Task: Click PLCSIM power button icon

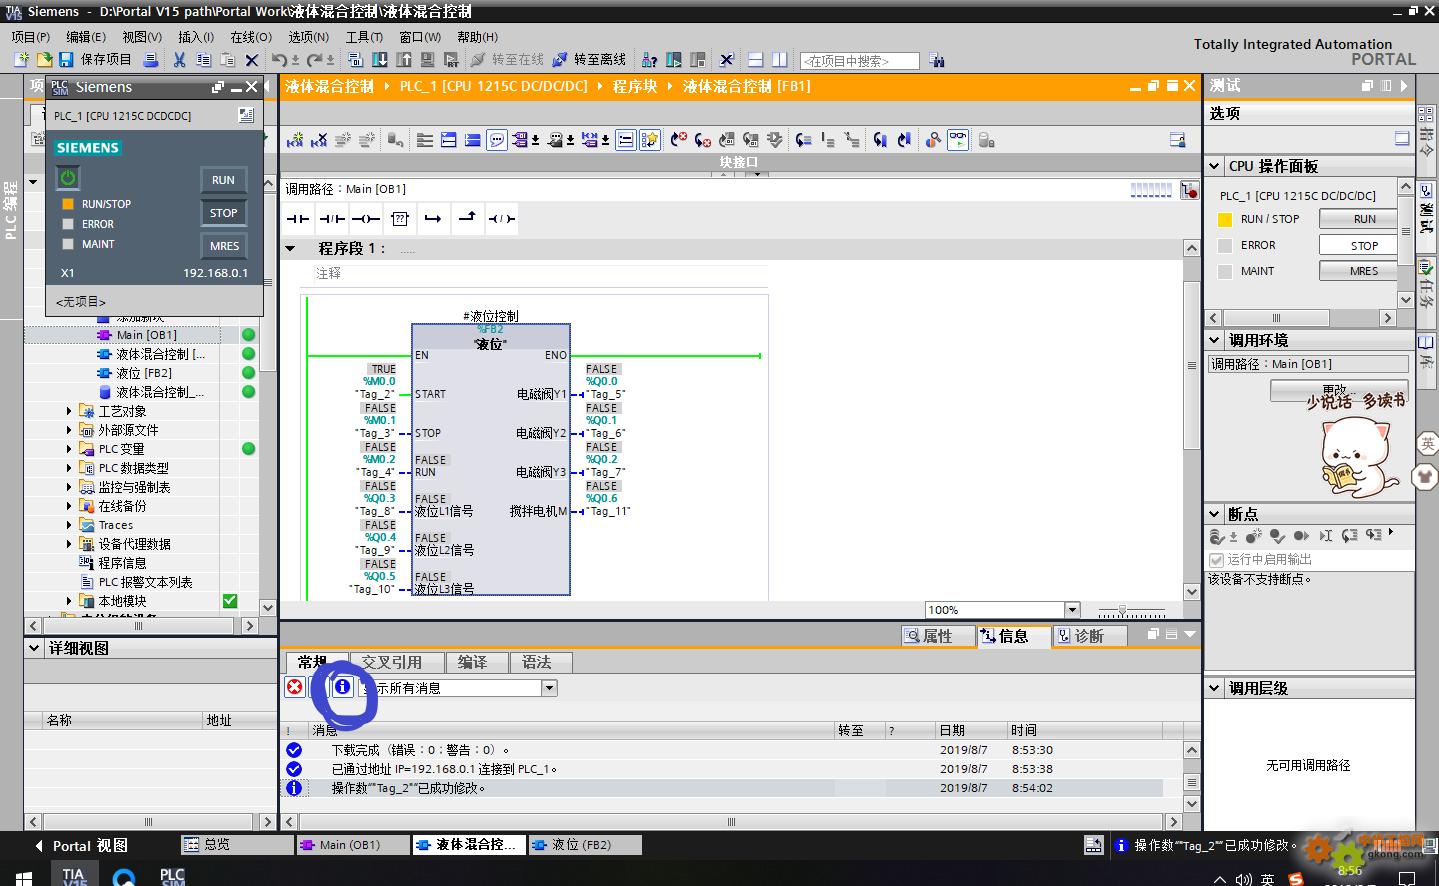Action: click(67, 178)
